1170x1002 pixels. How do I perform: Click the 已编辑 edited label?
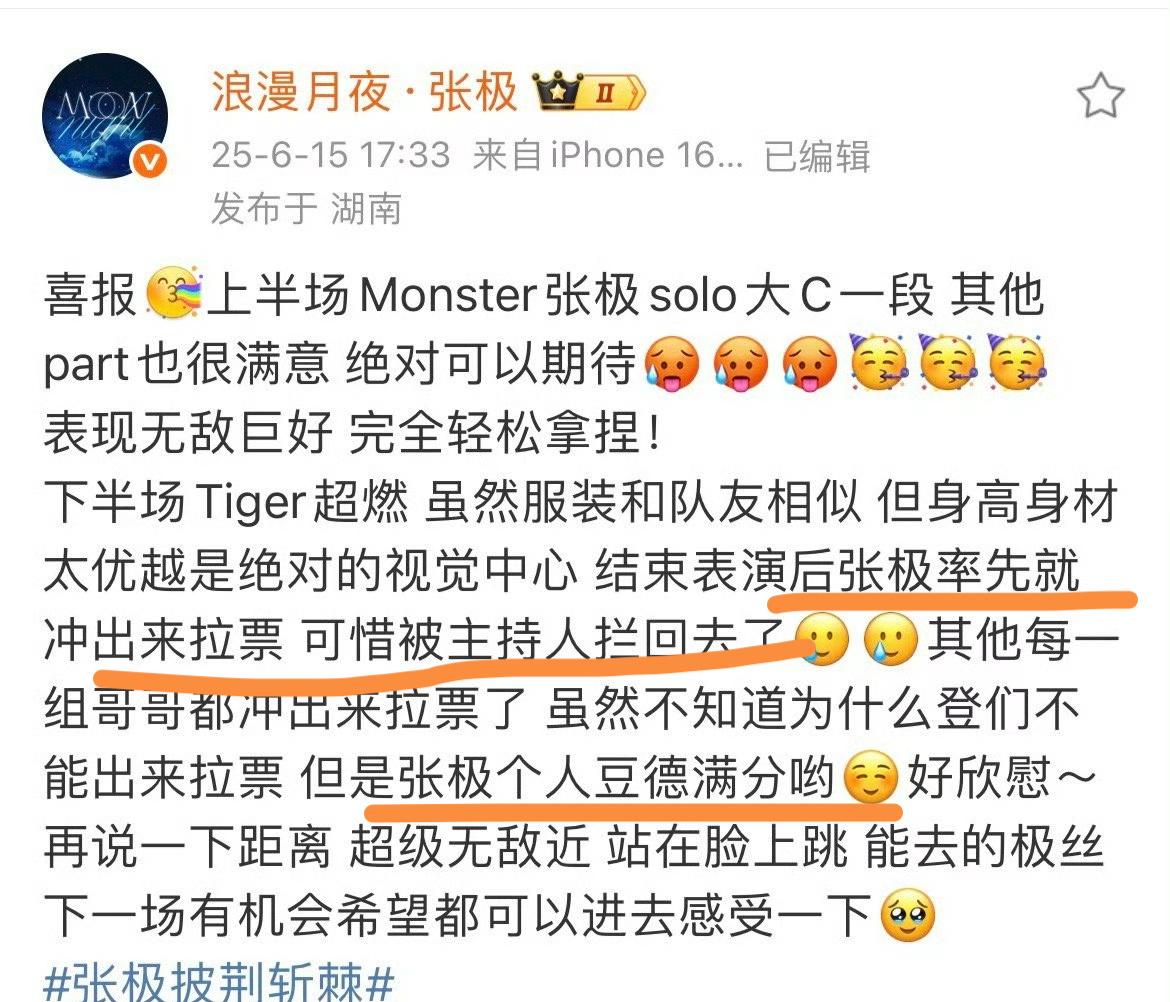[x=817, y=156]
